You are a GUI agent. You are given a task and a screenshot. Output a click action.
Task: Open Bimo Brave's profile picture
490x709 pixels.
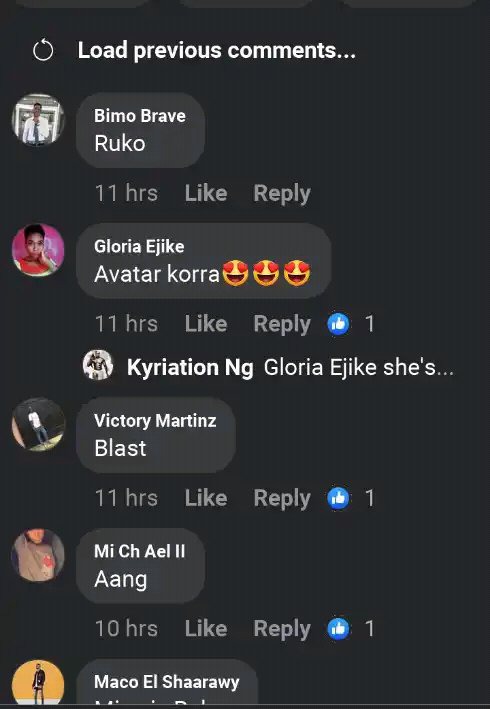pyautogui.click(x=38, y=120)
